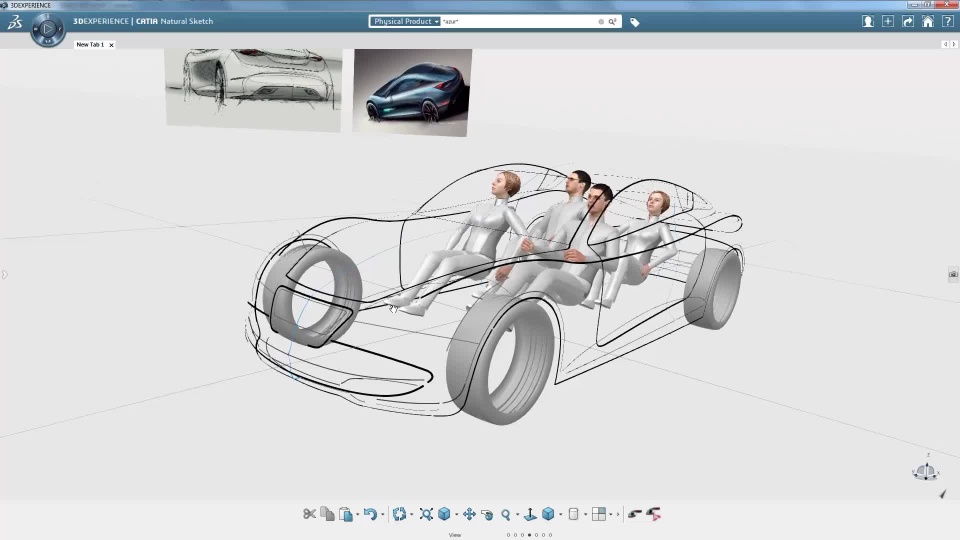
Task: Select the first toolbar page dot
Action: (508, 535)
